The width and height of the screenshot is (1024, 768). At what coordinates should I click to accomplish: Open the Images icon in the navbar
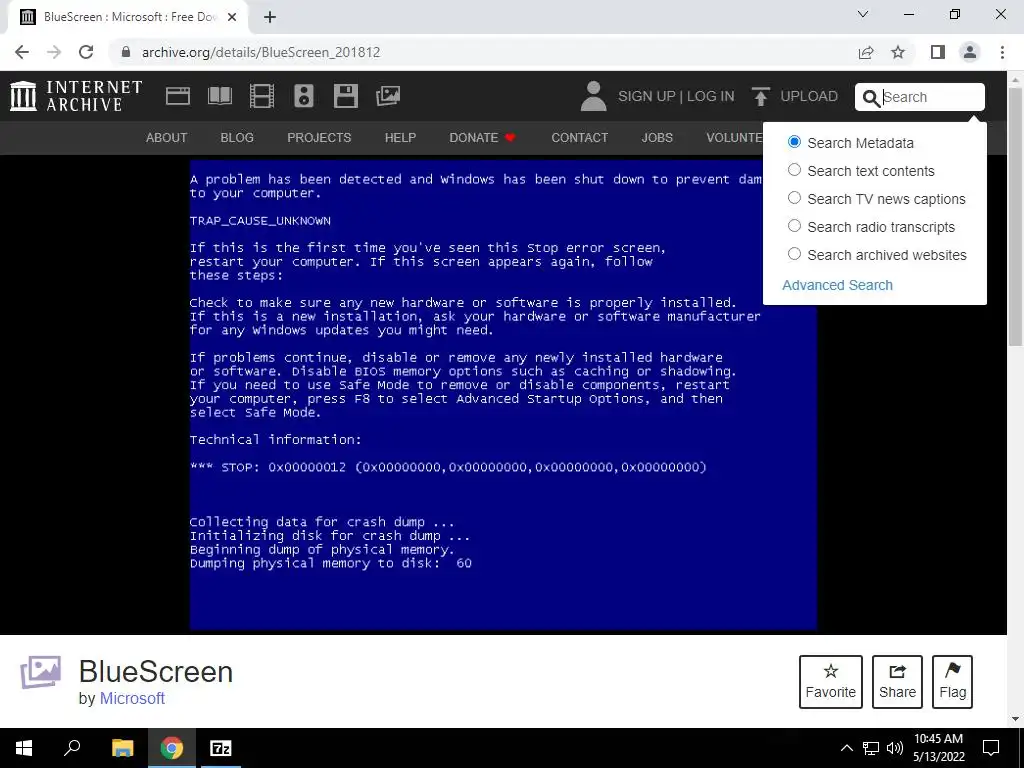(x=388, y=96)
